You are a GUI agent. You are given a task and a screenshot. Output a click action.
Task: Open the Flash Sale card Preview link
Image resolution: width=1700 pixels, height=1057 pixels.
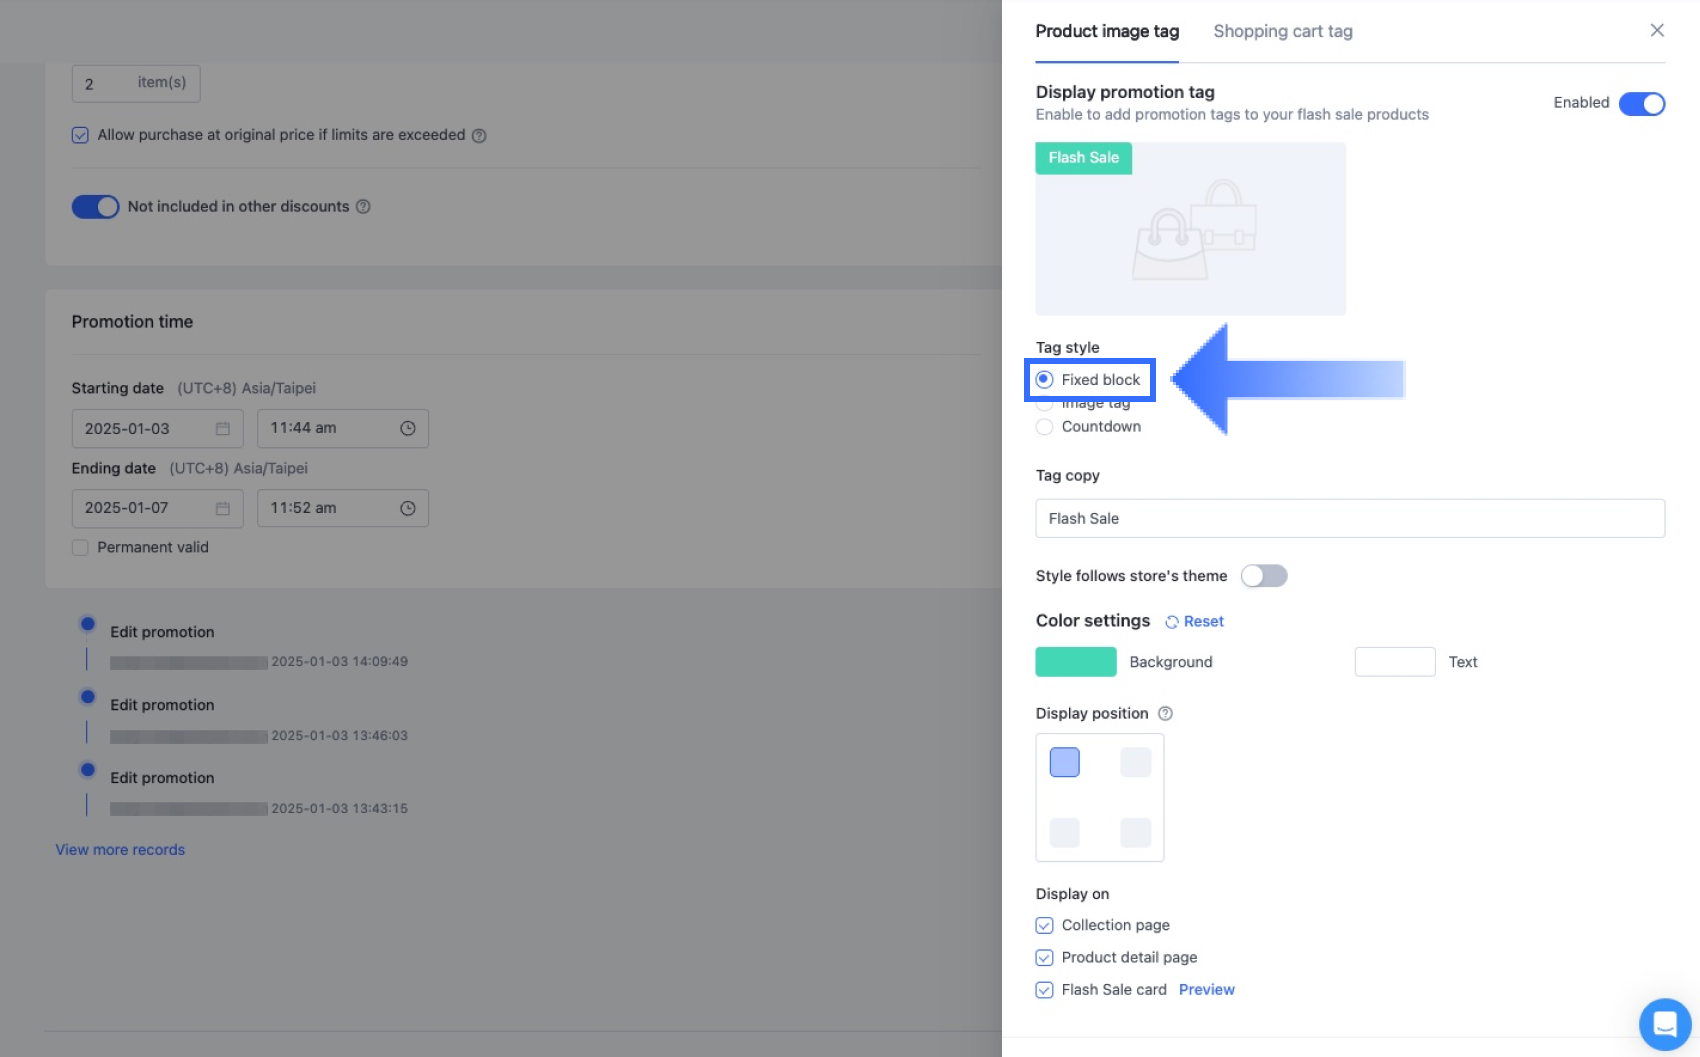coord(1206,990)
